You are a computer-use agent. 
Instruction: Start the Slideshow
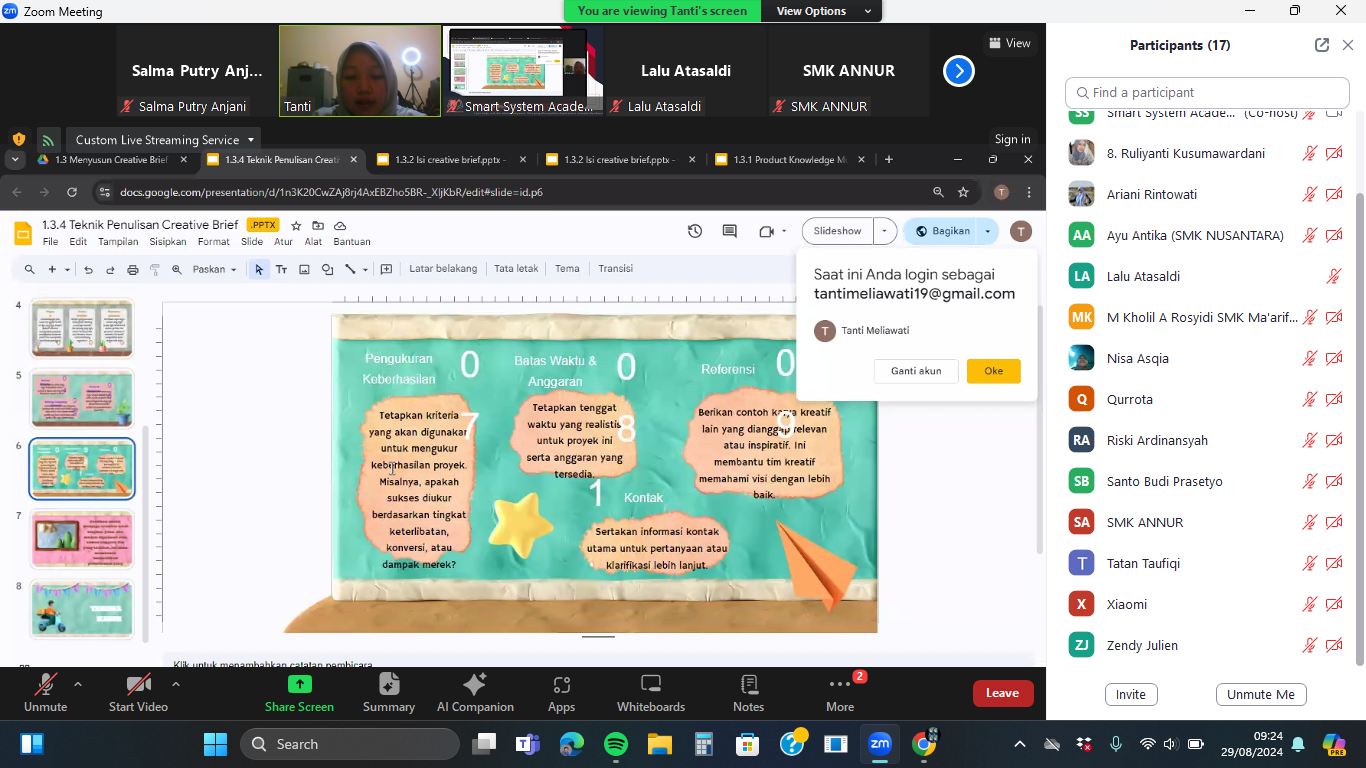pos(837,231)
